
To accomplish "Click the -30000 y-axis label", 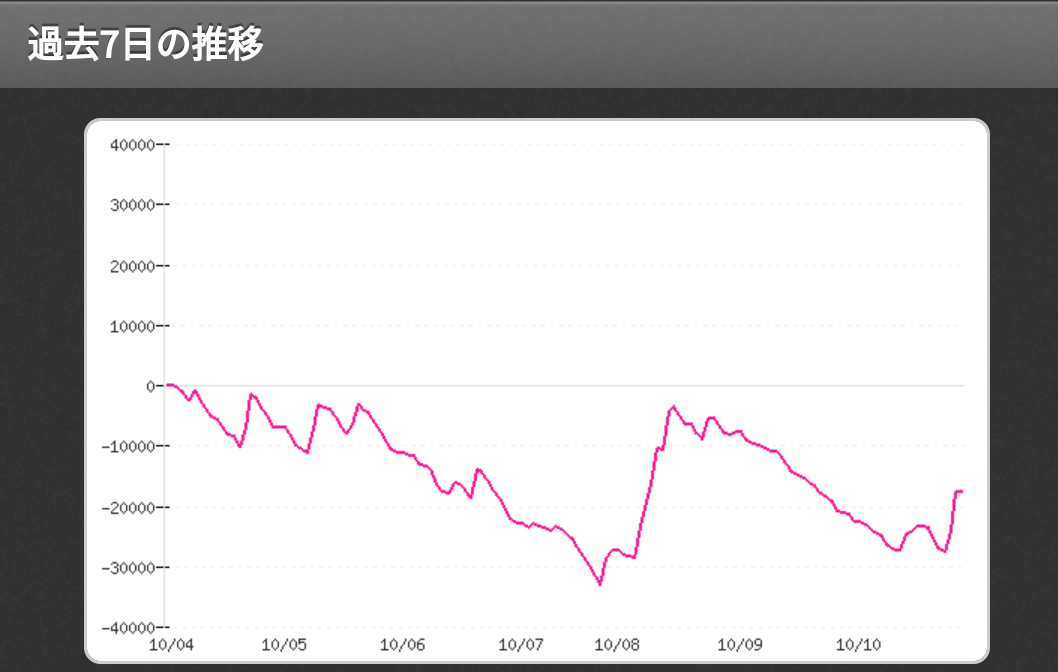I will point(128,568).
